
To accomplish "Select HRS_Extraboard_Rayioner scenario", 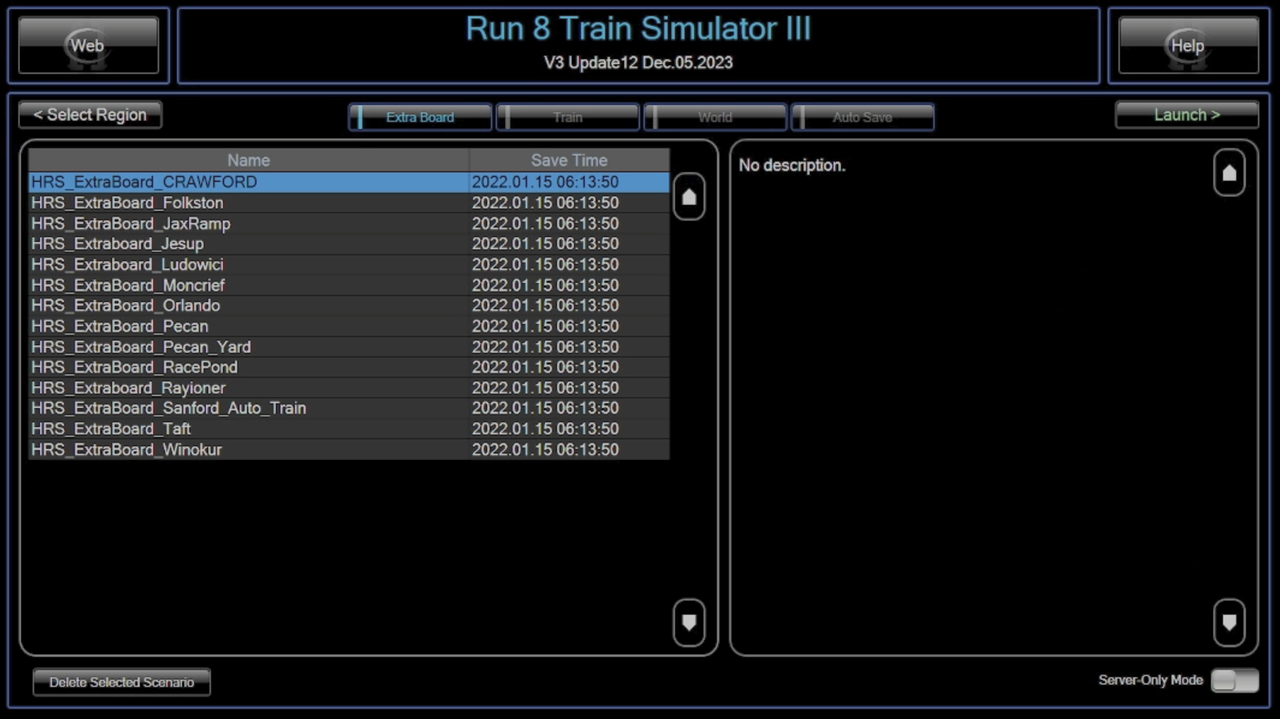I will point(349,388).
